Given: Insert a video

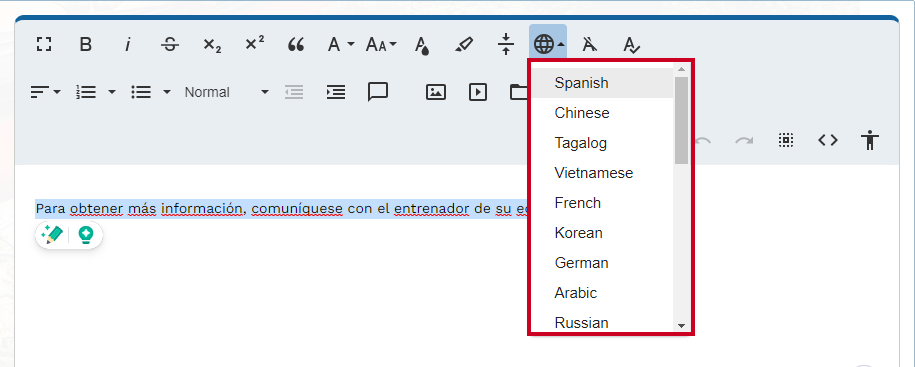Looking at the screenshot, I should (x=478, y=92).
